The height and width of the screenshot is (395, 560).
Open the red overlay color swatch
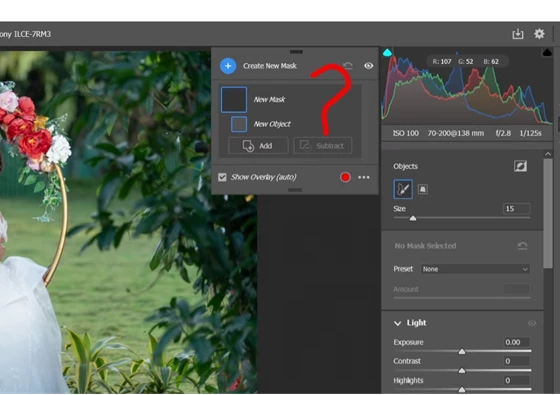tap(345, 177)
